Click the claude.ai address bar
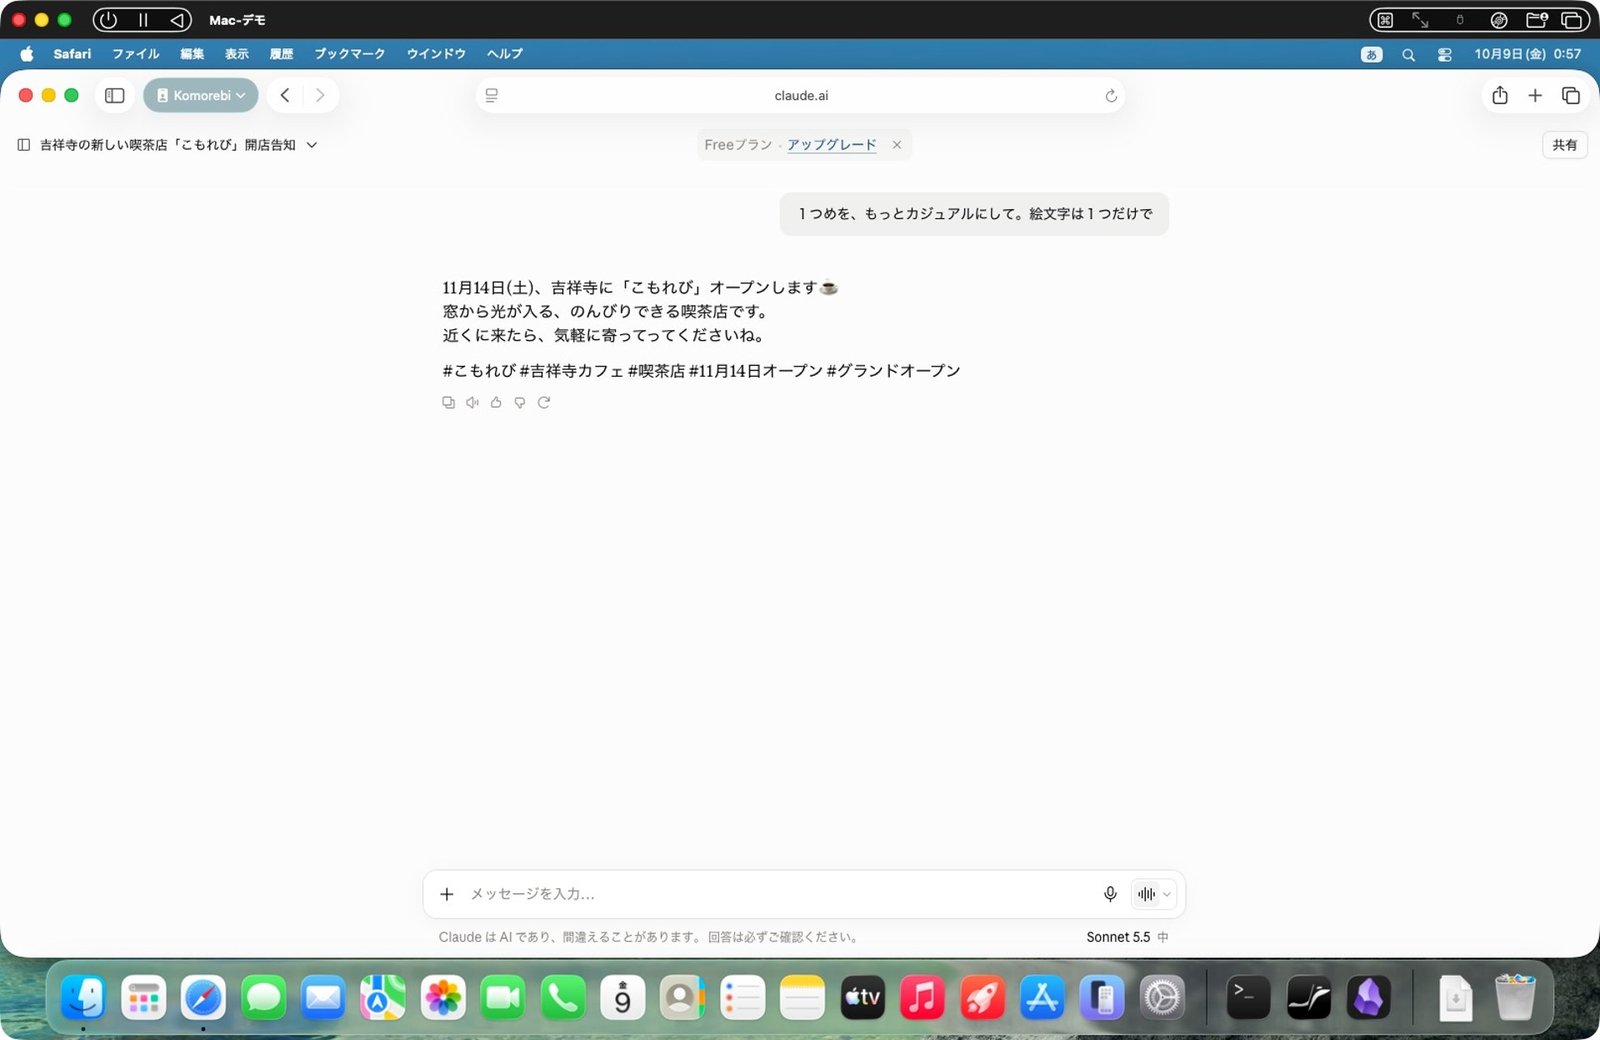This screenshot has width=1600, height=1040. coord(801,95)
